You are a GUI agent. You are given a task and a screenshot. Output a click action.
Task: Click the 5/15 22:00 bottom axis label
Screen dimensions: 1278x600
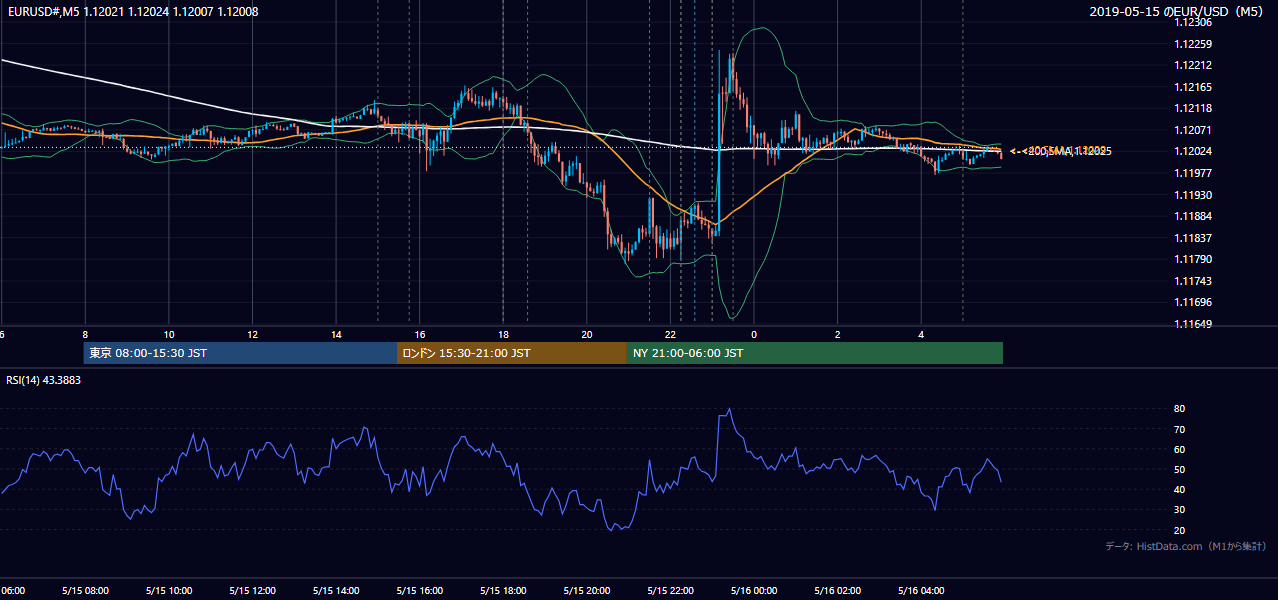[x=671, y=591]
